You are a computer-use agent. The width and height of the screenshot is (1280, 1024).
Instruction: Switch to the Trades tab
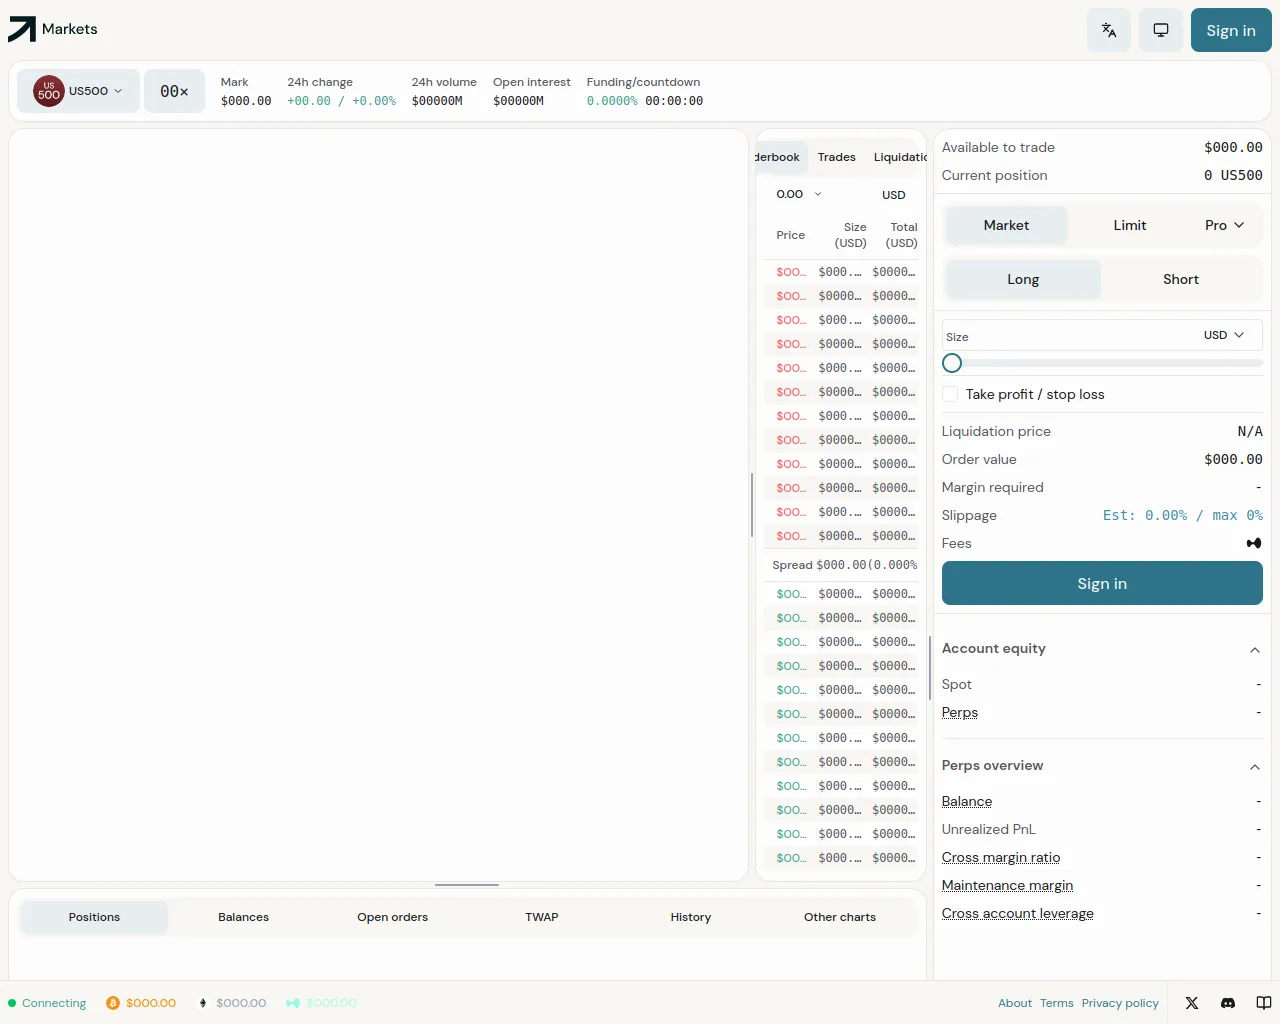coord(836,157)
